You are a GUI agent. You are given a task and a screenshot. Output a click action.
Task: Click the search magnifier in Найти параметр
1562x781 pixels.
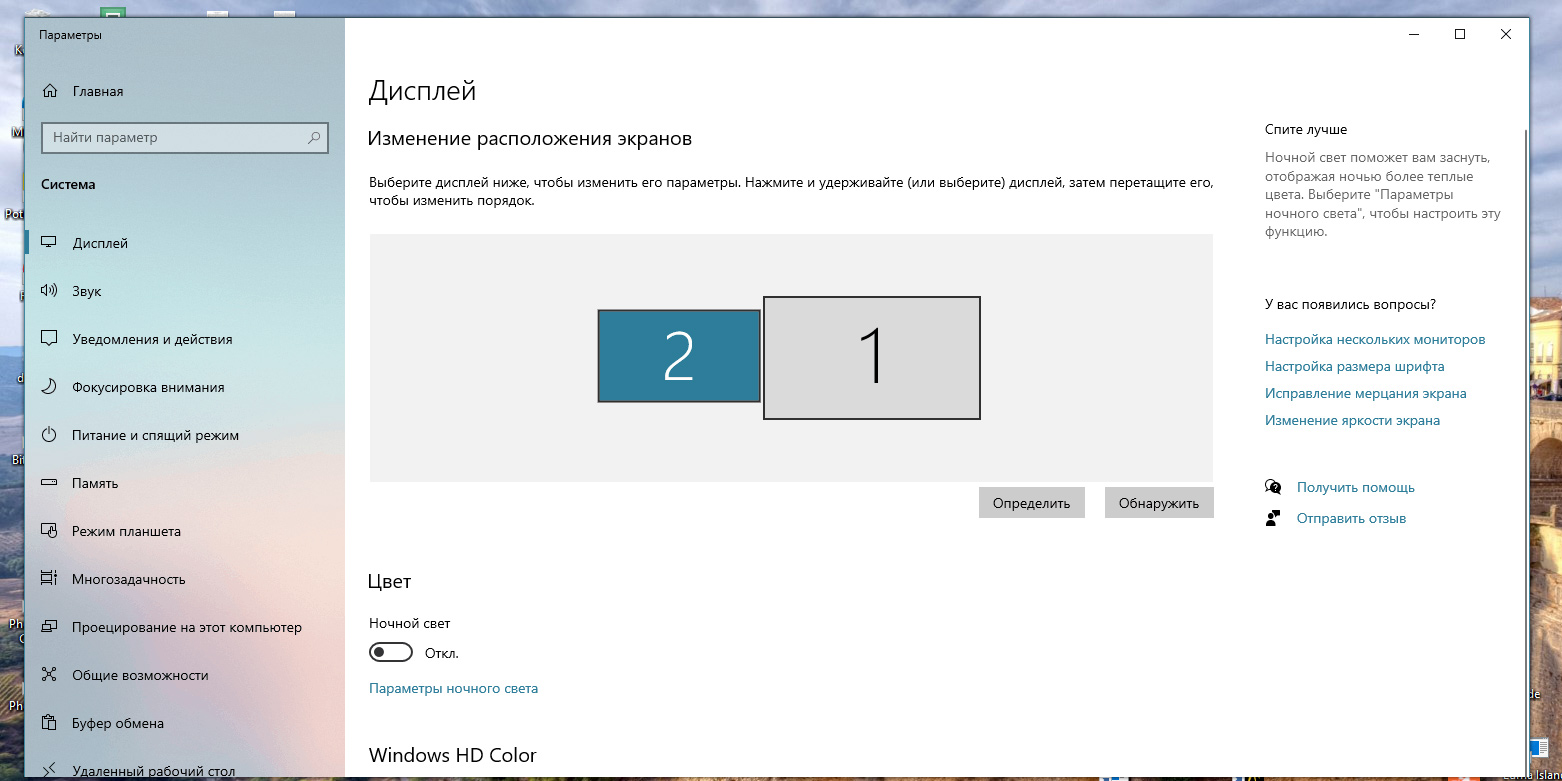(x=314, y=137)
